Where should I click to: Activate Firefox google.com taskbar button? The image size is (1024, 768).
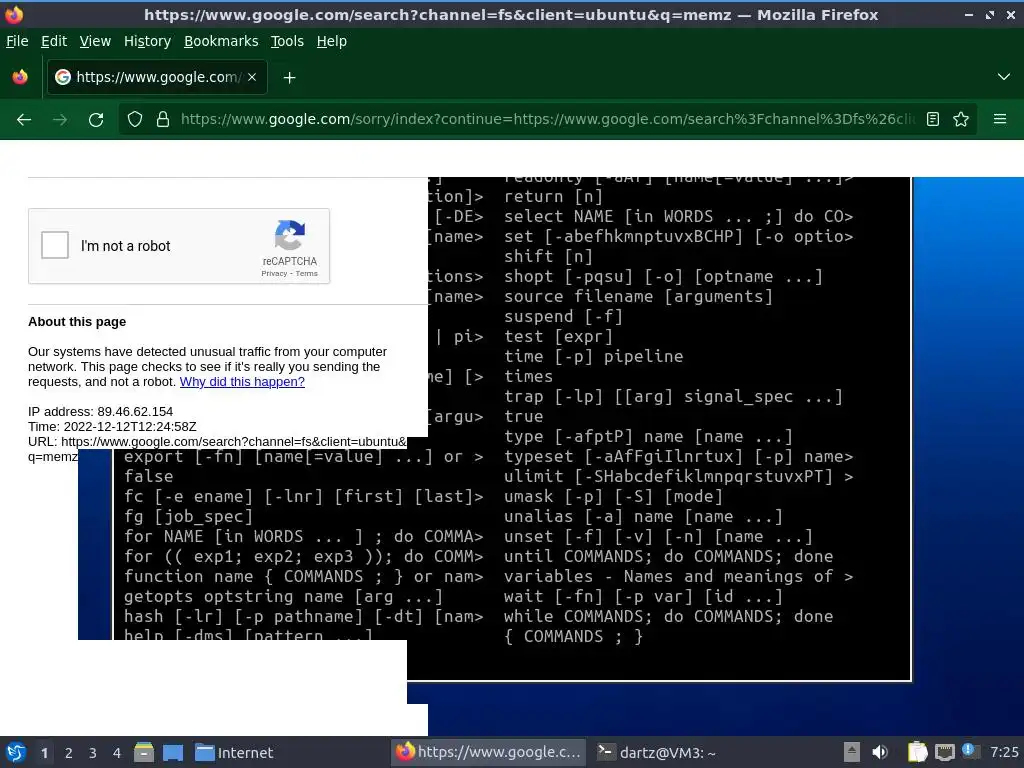tap(488, 752)
